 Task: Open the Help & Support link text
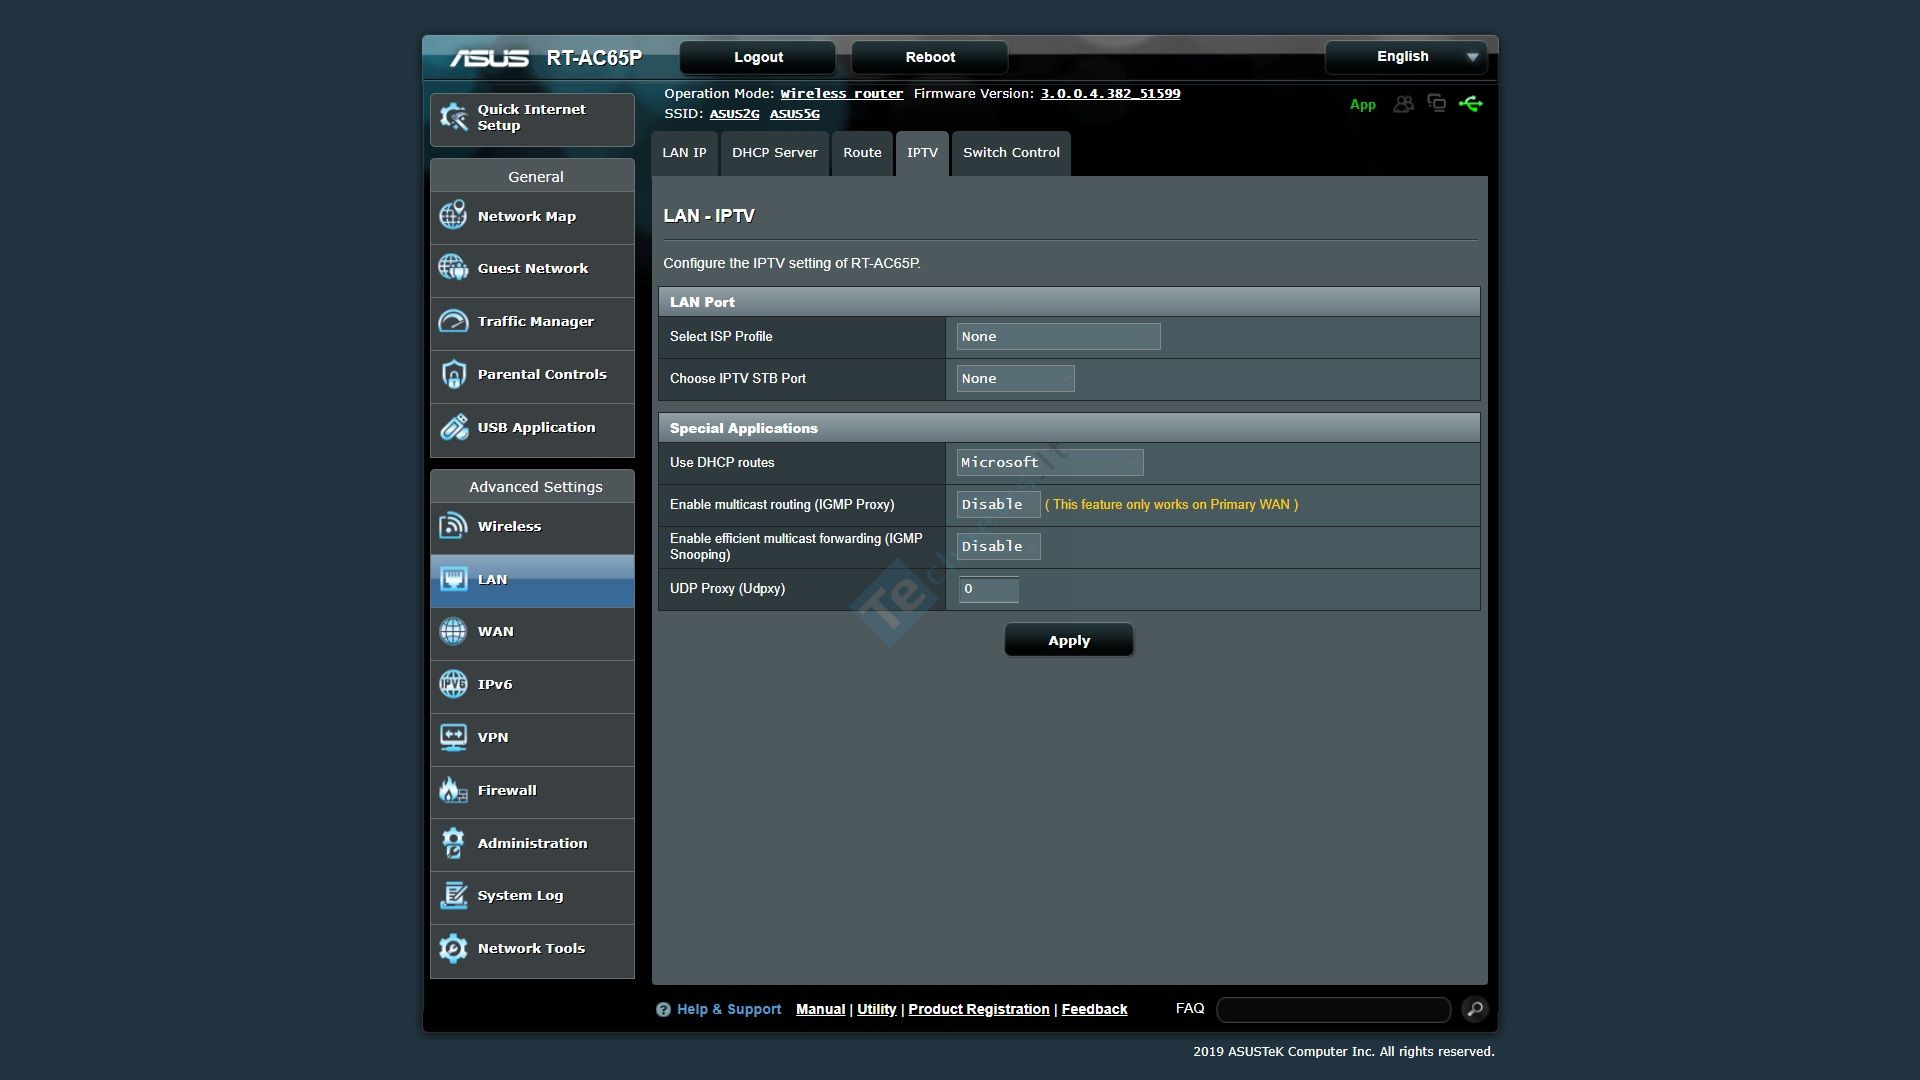click(729, 1010)
